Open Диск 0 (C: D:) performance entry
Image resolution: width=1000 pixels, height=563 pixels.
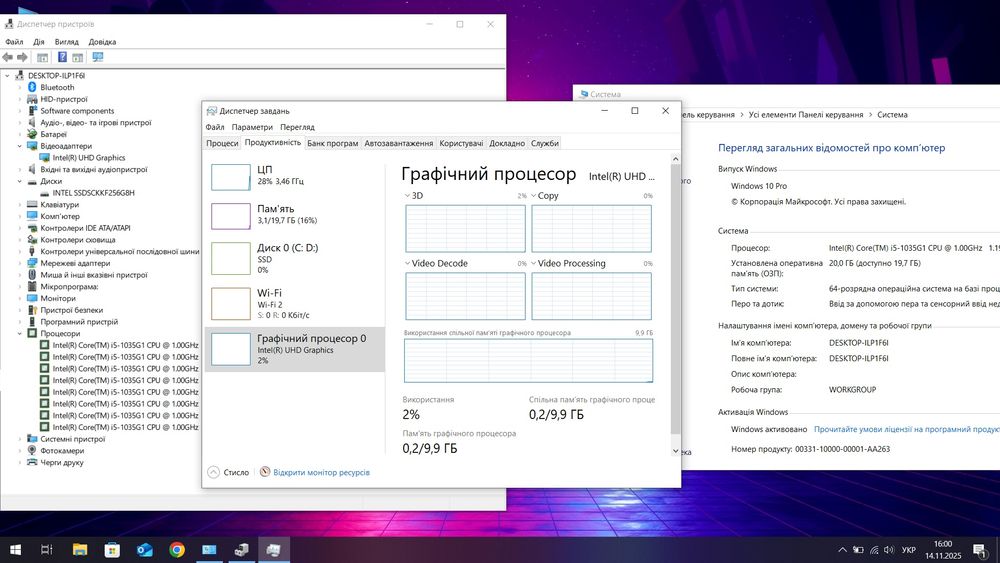tap(295, 258)
